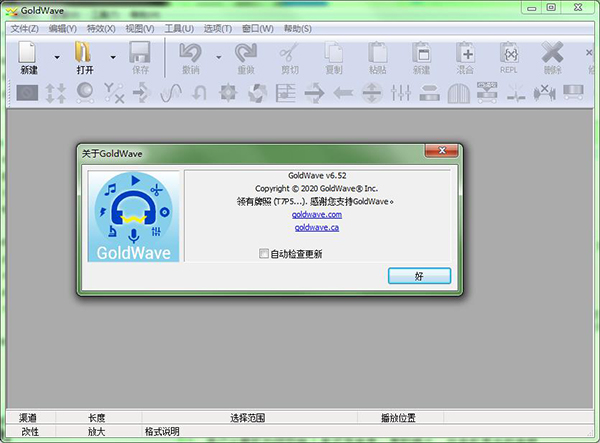The image size is (600, 443).
Task: Click the 剪切 scissors icon
Action: pyautogui.click(x=289, y=52)
